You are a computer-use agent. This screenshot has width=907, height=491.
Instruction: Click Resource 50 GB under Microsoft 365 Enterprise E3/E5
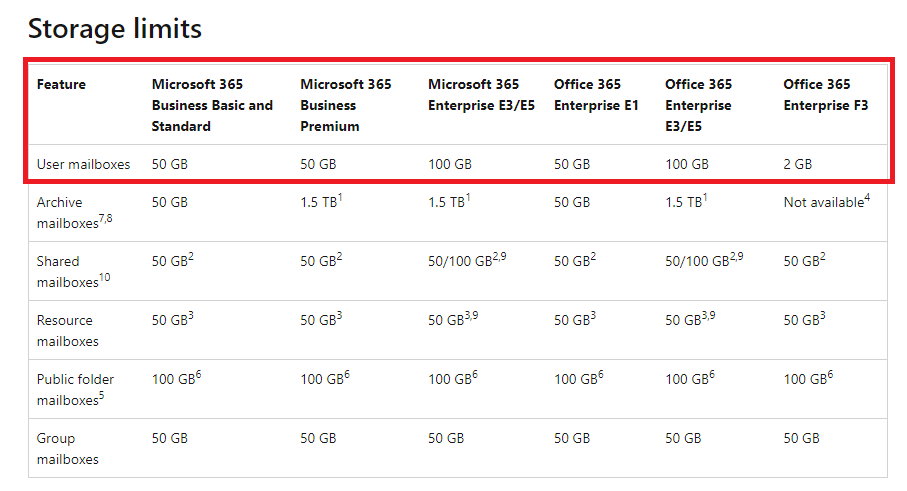point(453,320)
